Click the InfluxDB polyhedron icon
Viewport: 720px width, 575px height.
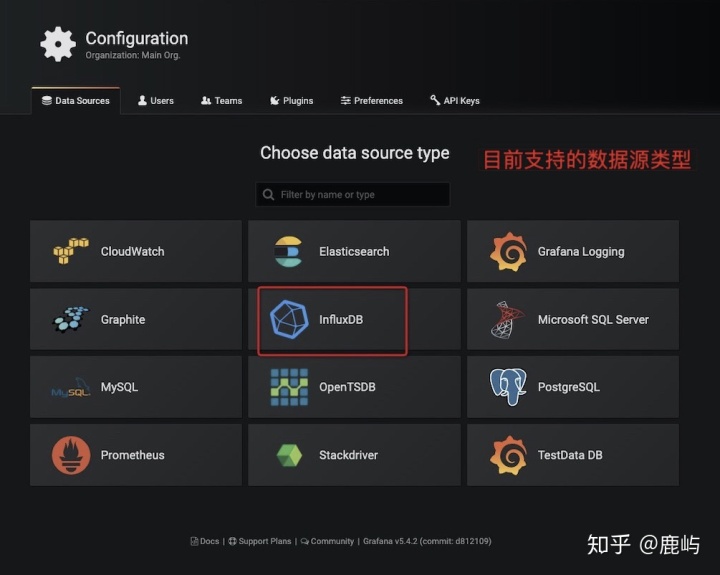(x=289, y=319)
